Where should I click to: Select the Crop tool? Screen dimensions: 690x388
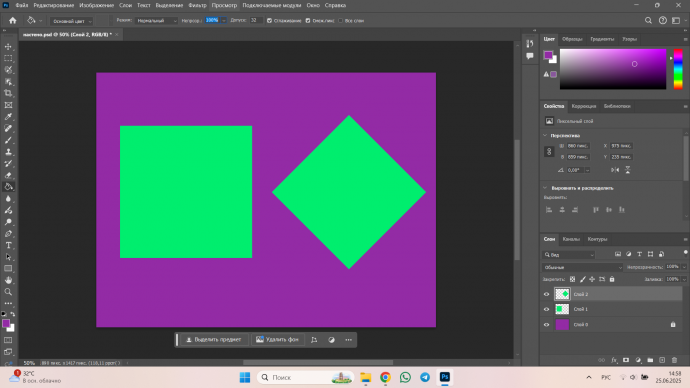(8, 93)
